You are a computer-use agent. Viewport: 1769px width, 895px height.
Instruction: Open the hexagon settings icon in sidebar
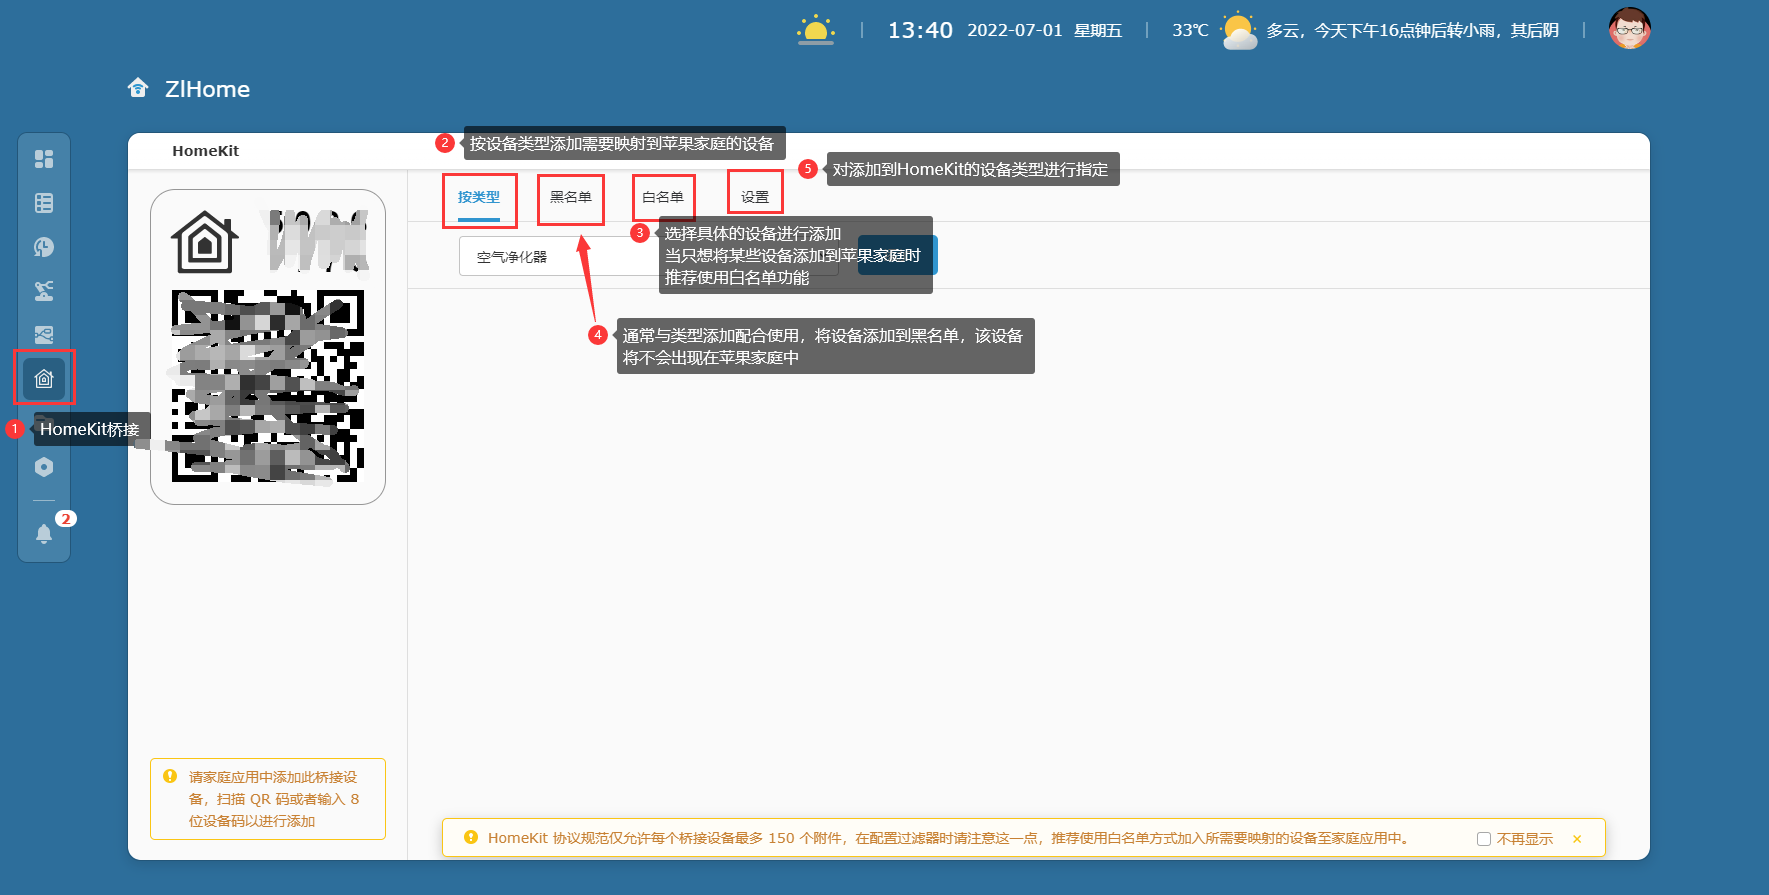click(44, 467)
